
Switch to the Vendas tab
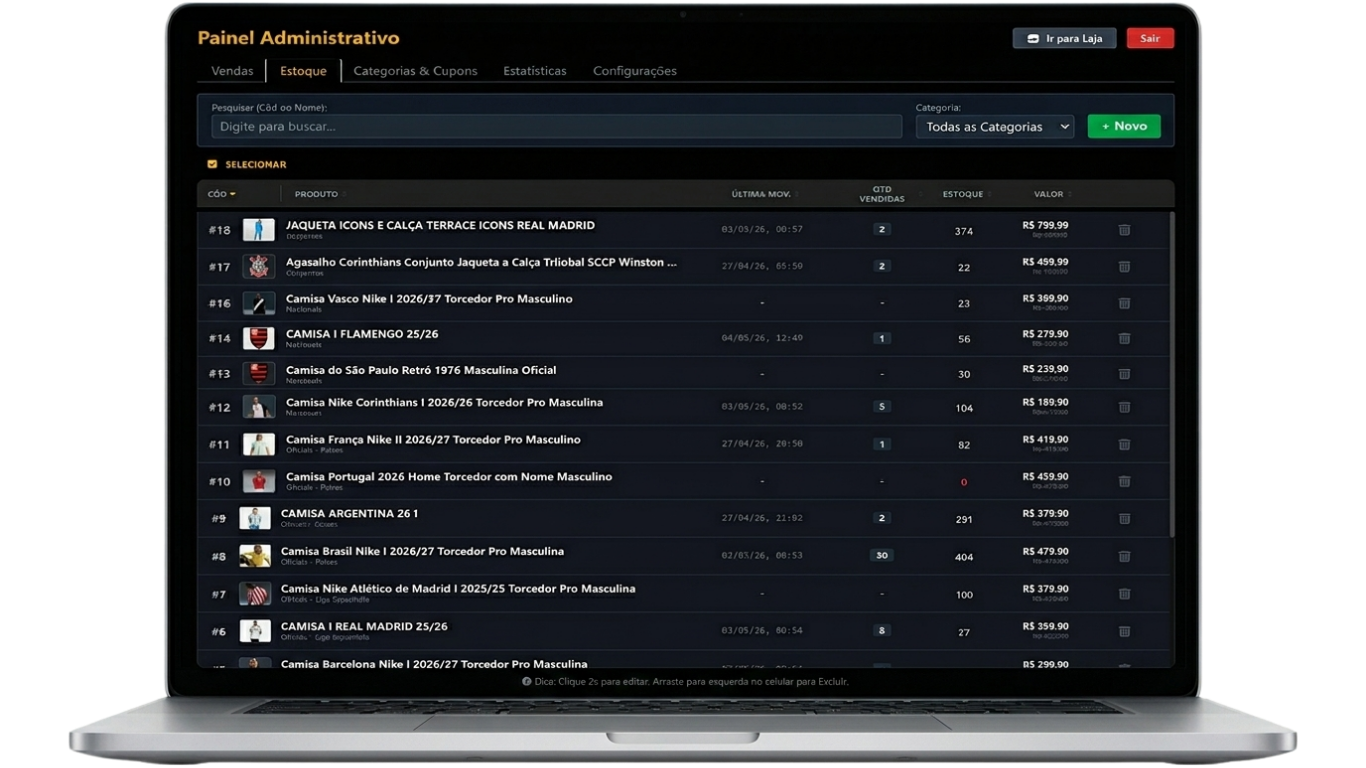click(232, 71)
